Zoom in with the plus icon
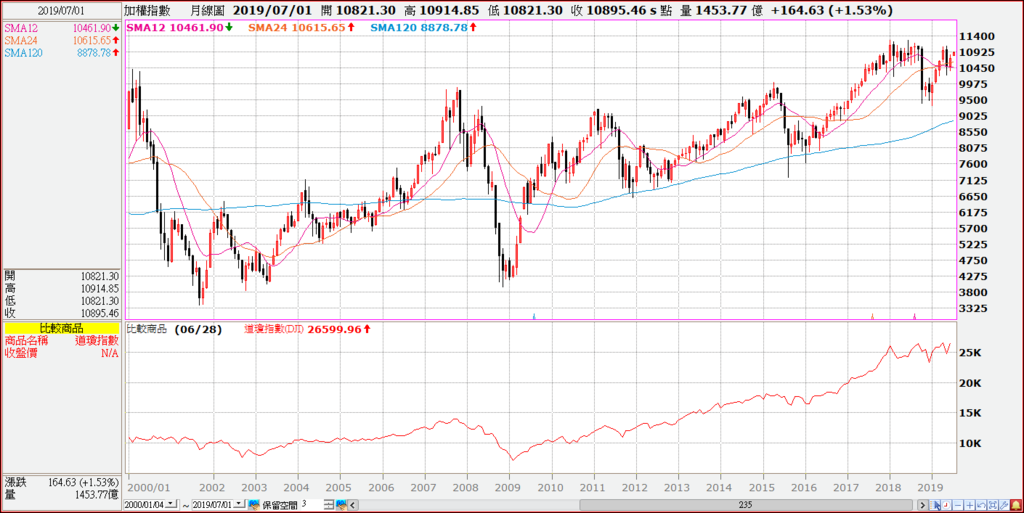This screenshot has height=513, width=1024. 970,505
